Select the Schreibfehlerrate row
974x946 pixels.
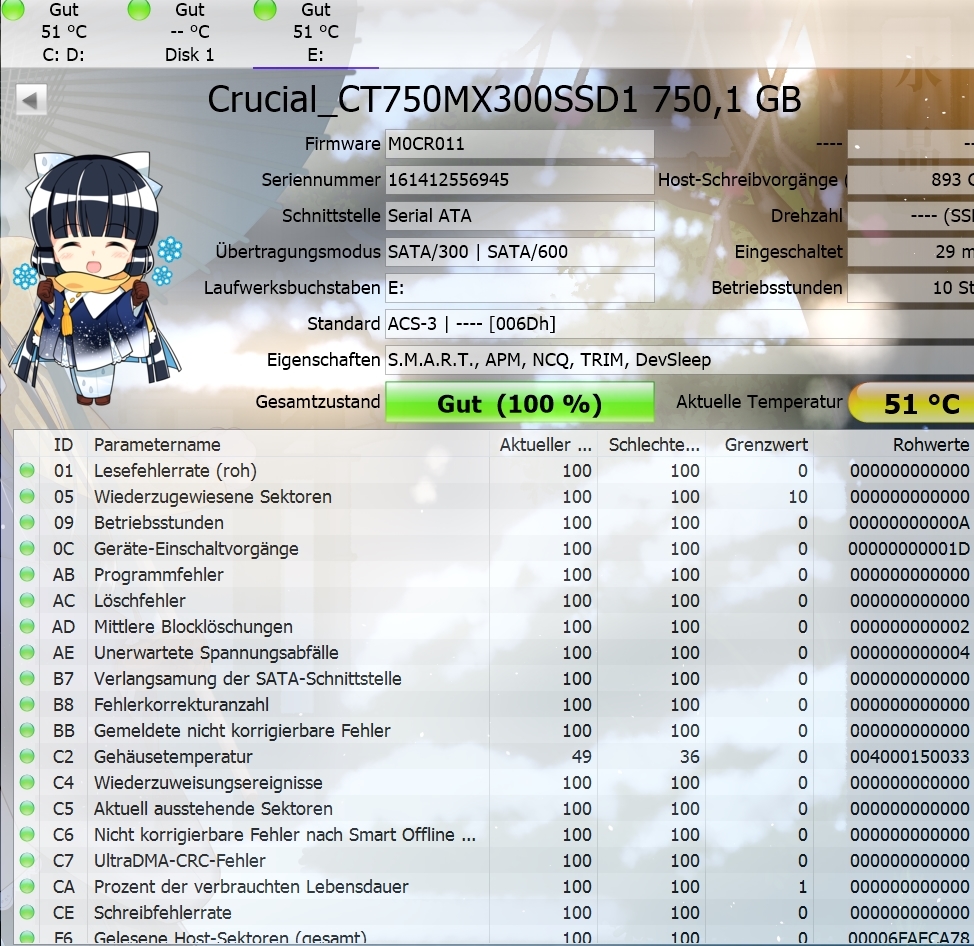pos(494,913)
